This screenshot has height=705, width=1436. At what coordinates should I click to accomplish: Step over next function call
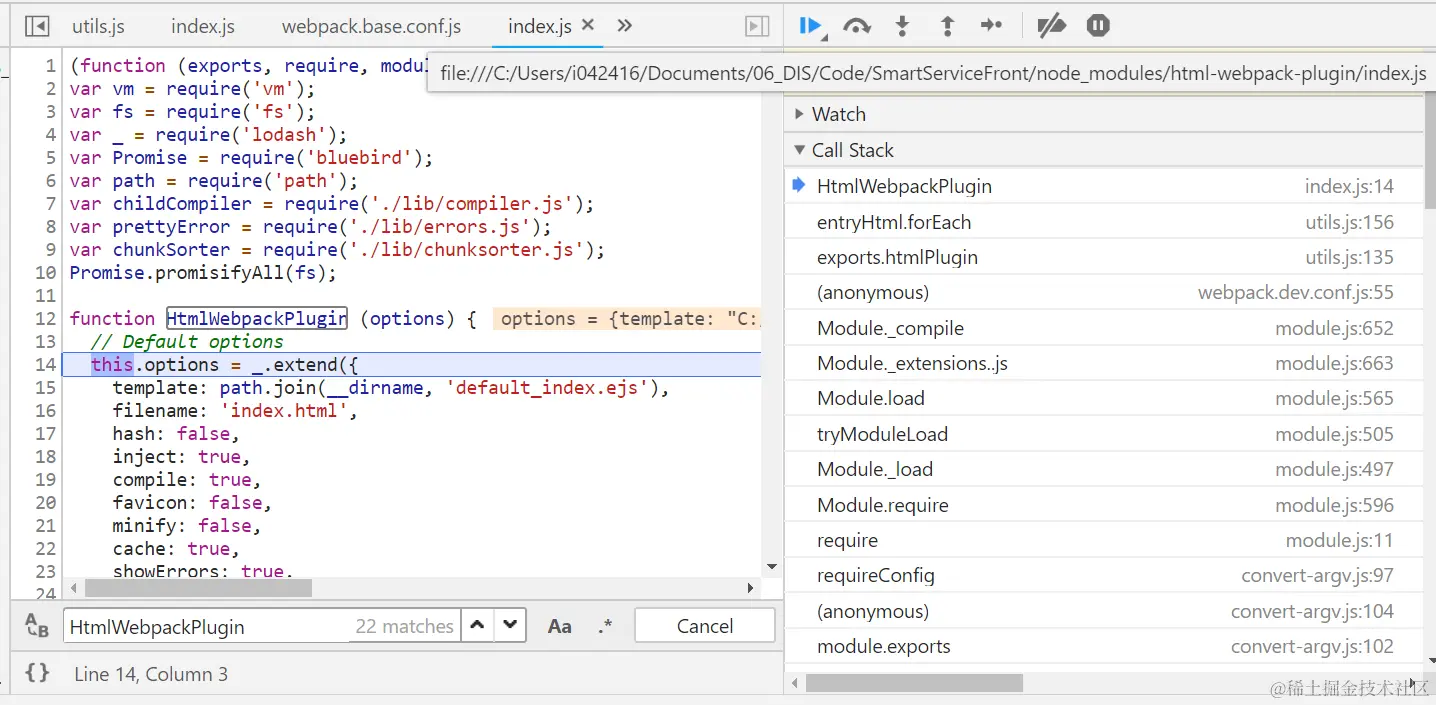[857, 26]
